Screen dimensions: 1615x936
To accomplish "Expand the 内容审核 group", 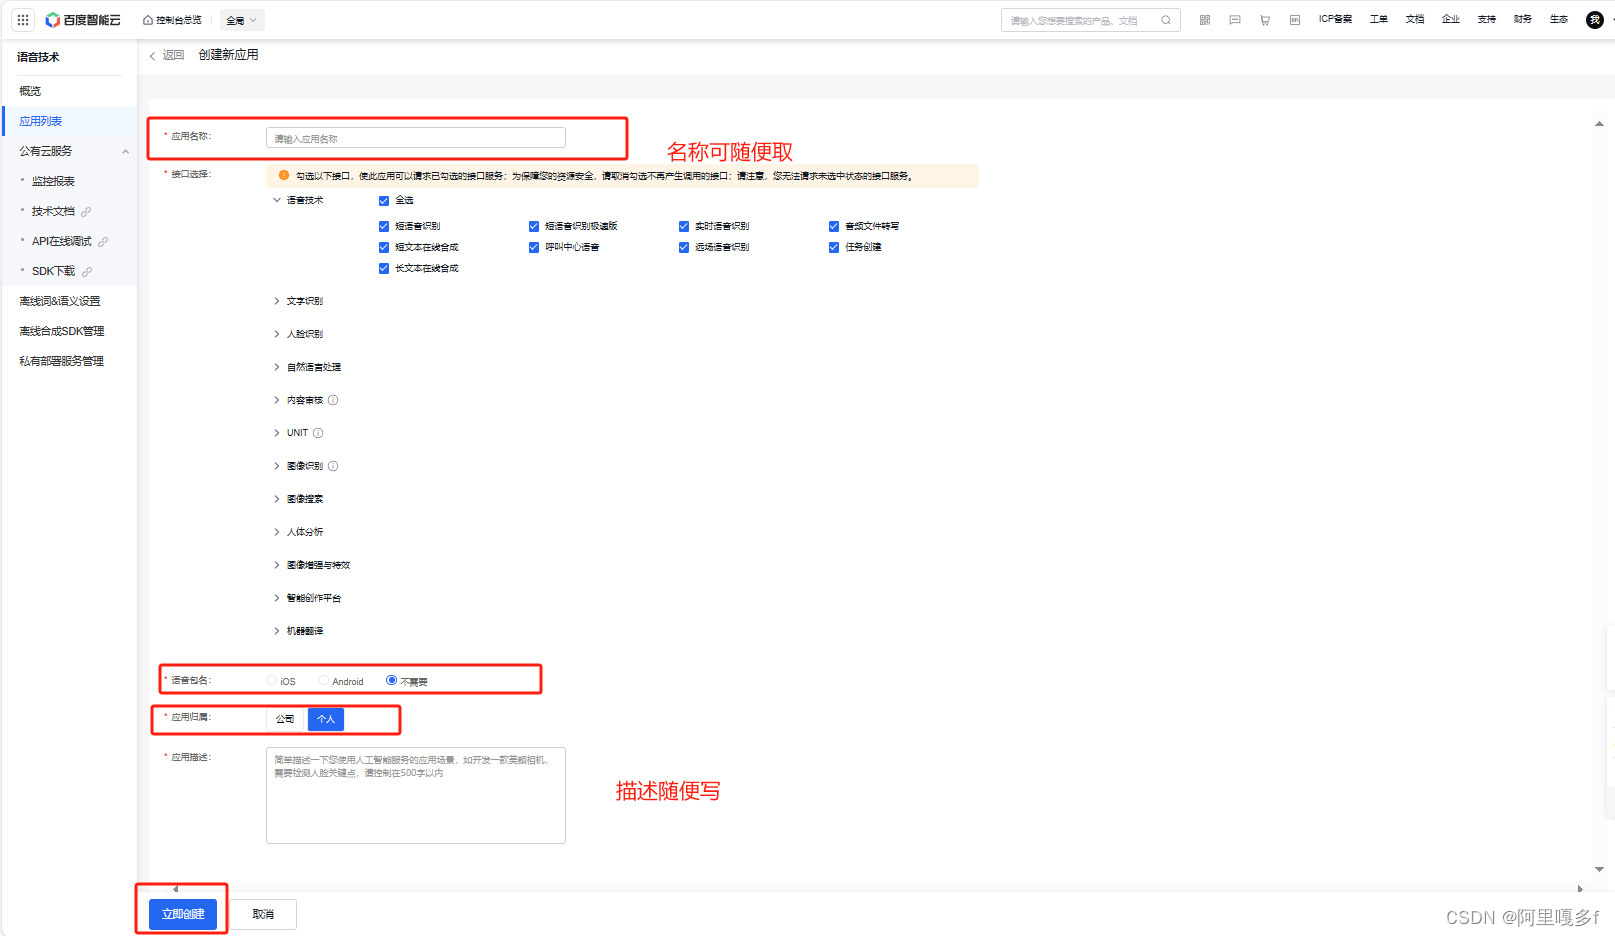I will pyautogui.click(x=277, y=400).
